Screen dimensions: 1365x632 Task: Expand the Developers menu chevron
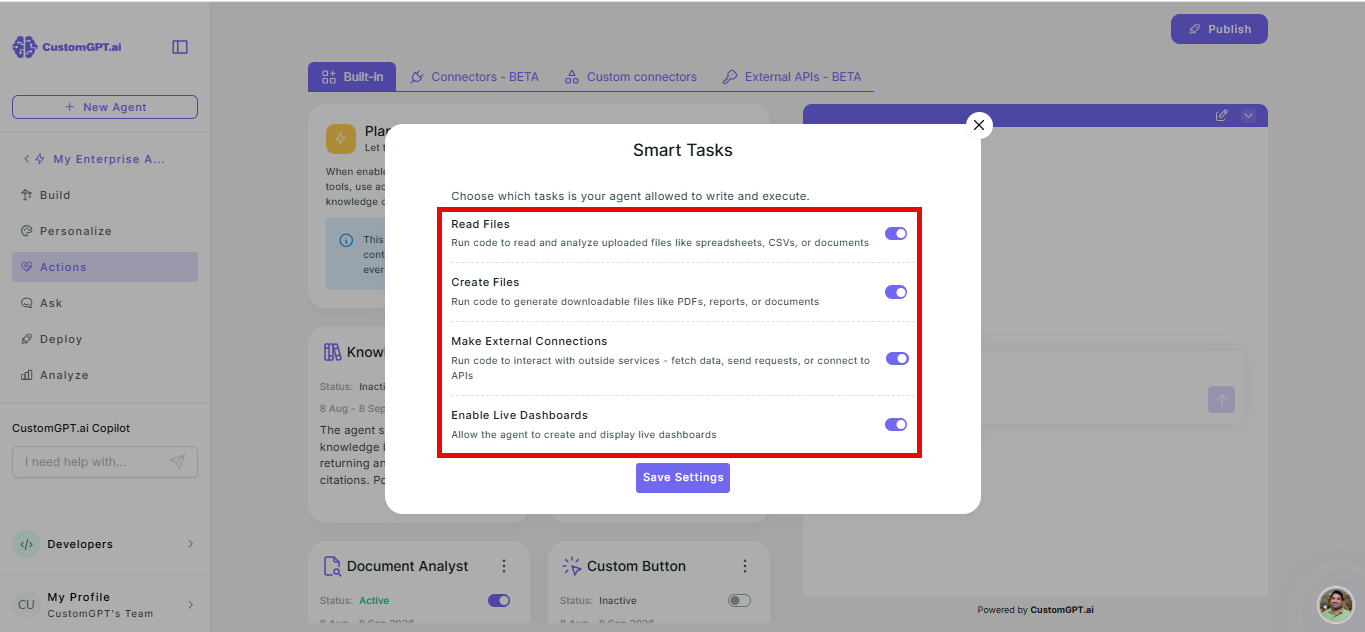[x=190, y=544]
